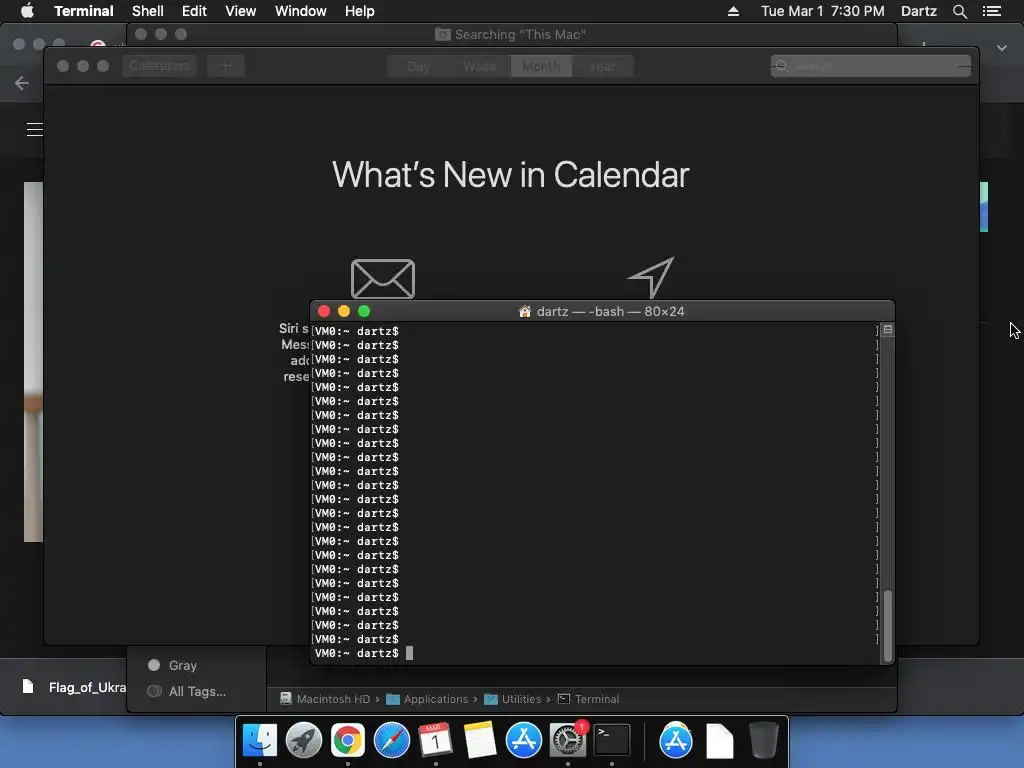Click the Flag_of_Ukra file name
Viewport: 1024px width, 768px height.
pos(87,687)
